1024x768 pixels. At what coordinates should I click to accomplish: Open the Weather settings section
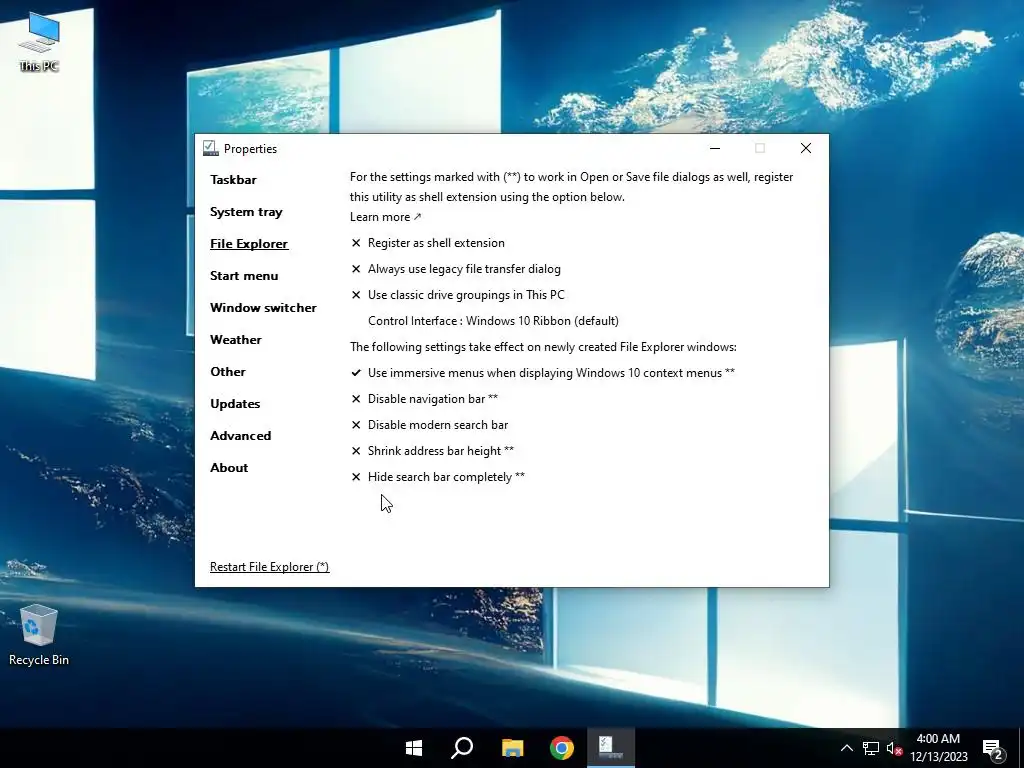tap(236, 340)
